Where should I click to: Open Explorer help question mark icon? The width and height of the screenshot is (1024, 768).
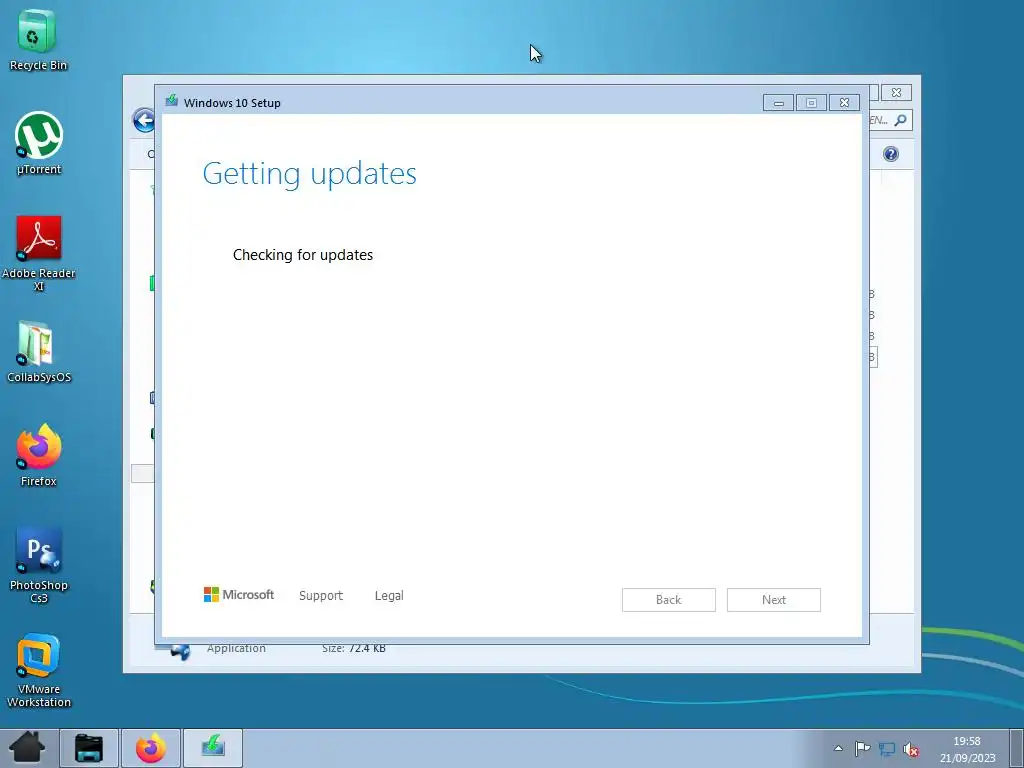[891, 153]
